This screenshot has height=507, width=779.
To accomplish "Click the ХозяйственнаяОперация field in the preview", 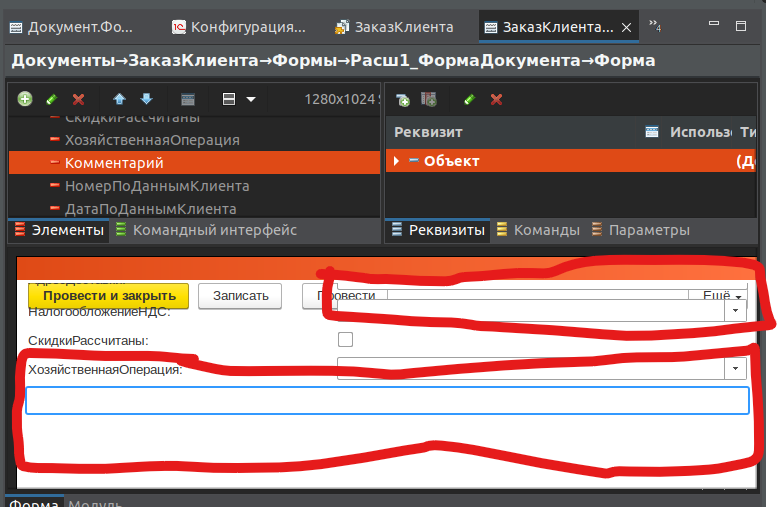I will 531,369.
